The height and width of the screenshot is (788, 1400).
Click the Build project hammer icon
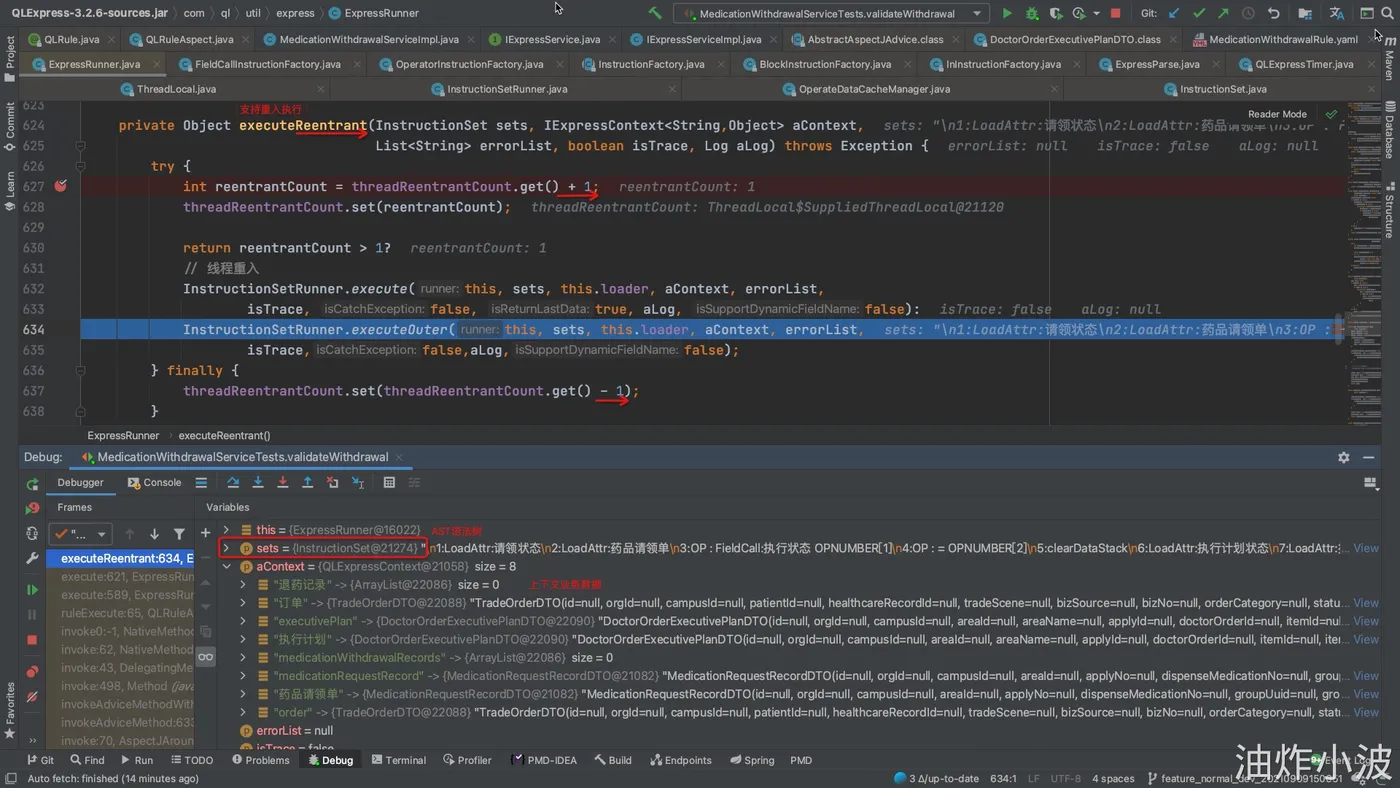click(655, 14)
